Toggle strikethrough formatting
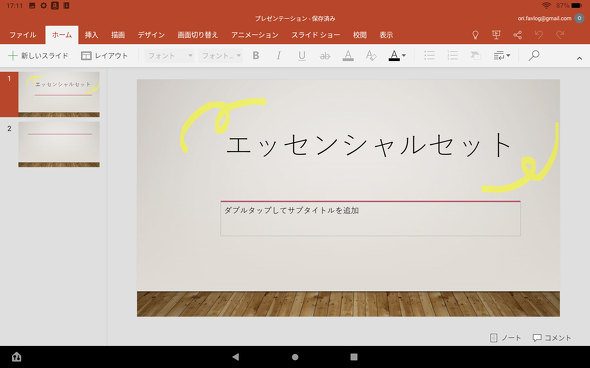Viewport: 590px width, 368px height. click(x=325, y=56)
